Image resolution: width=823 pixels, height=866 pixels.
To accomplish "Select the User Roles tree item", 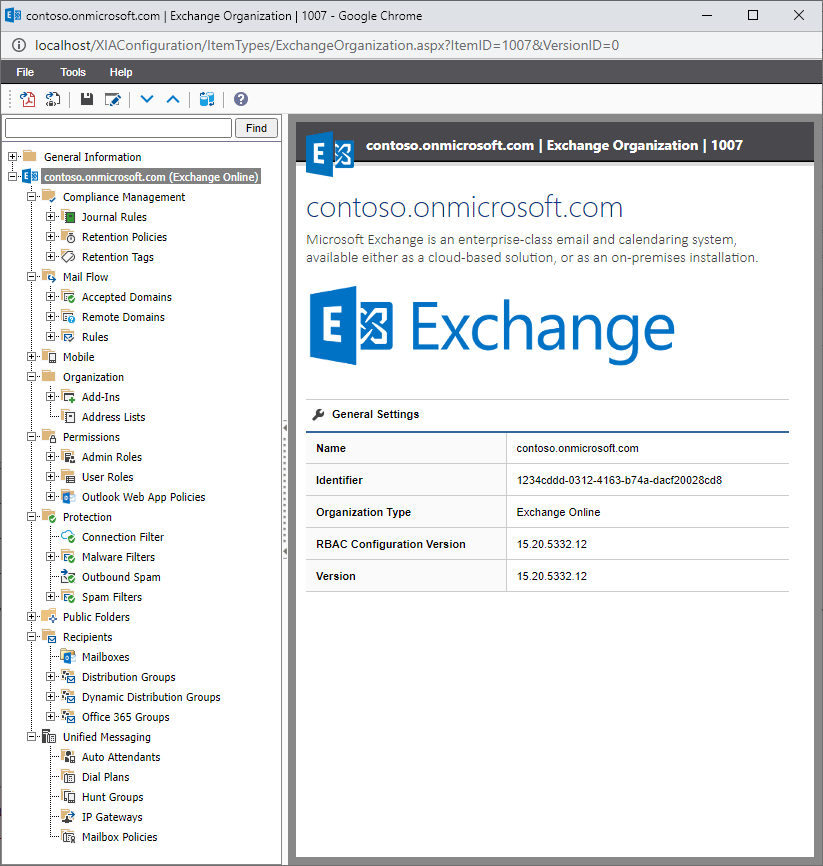I will click(107, 477).
